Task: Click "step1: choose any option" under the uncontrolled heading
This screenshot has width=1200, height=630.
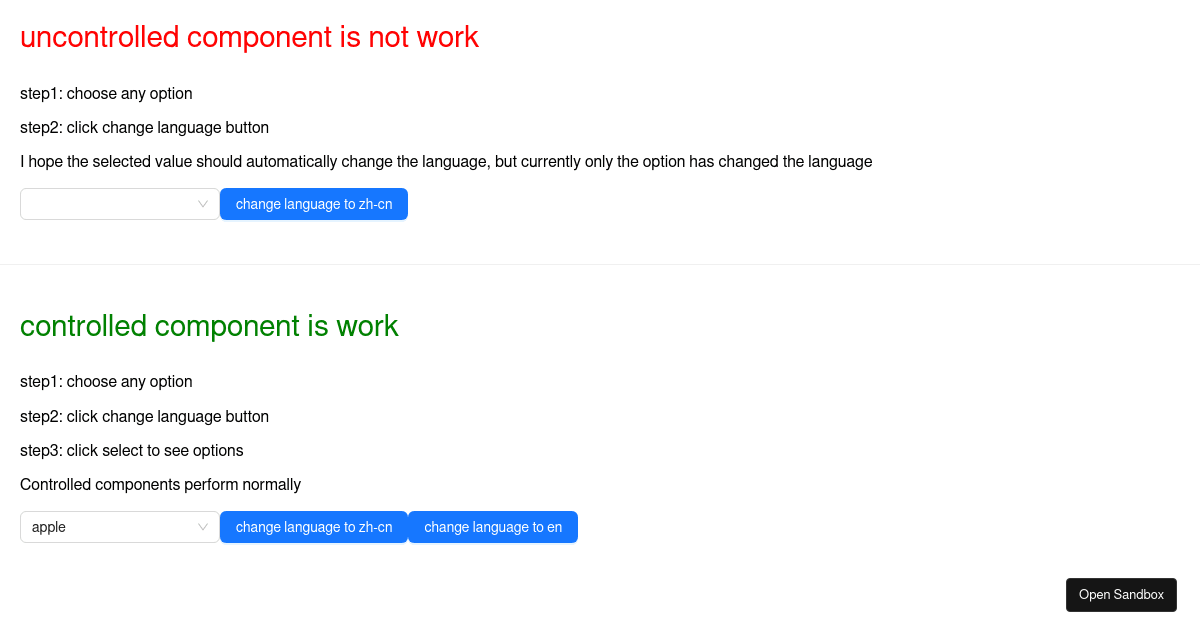Action: point(106,94)
